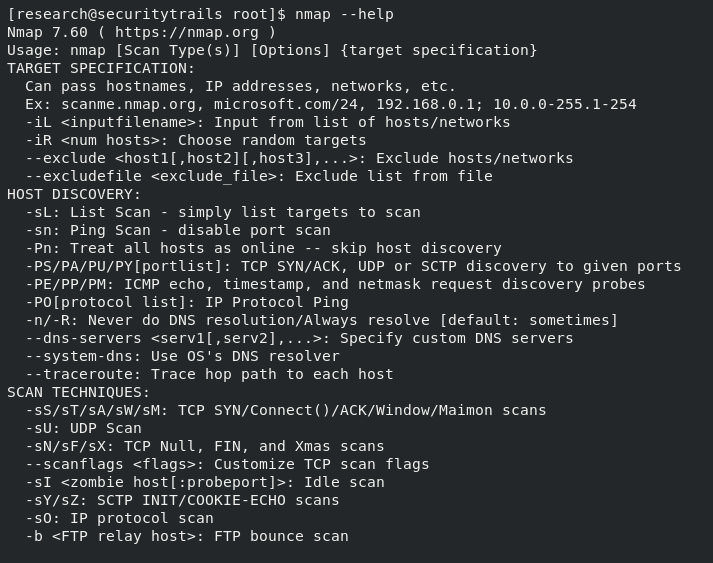The image size is (713, 563).
Task: Click the nmap --help command text
Action: (x=344, y=14)
